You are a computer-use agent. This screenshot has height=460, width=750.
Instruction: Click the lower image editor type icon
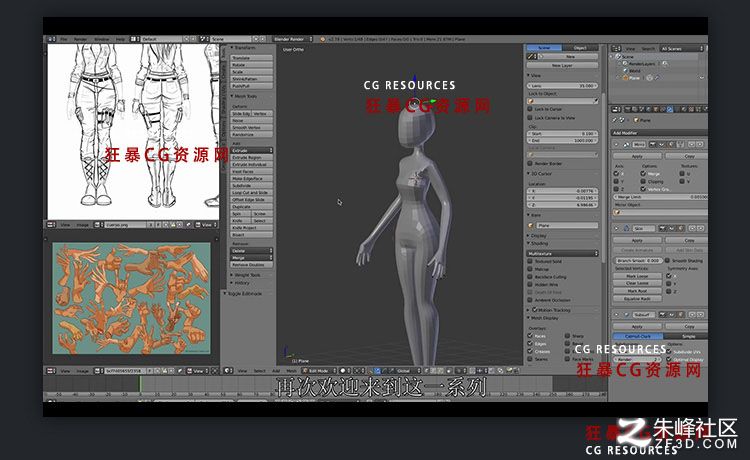[51, 371]
